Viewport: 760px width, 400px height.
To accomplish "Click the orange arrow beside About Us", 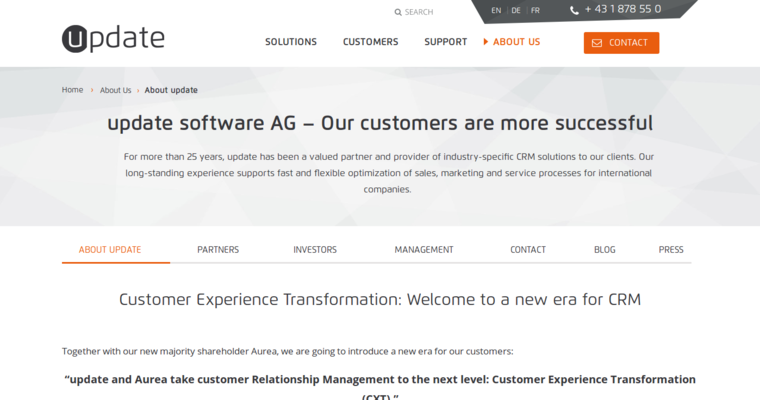I will 486,42.
